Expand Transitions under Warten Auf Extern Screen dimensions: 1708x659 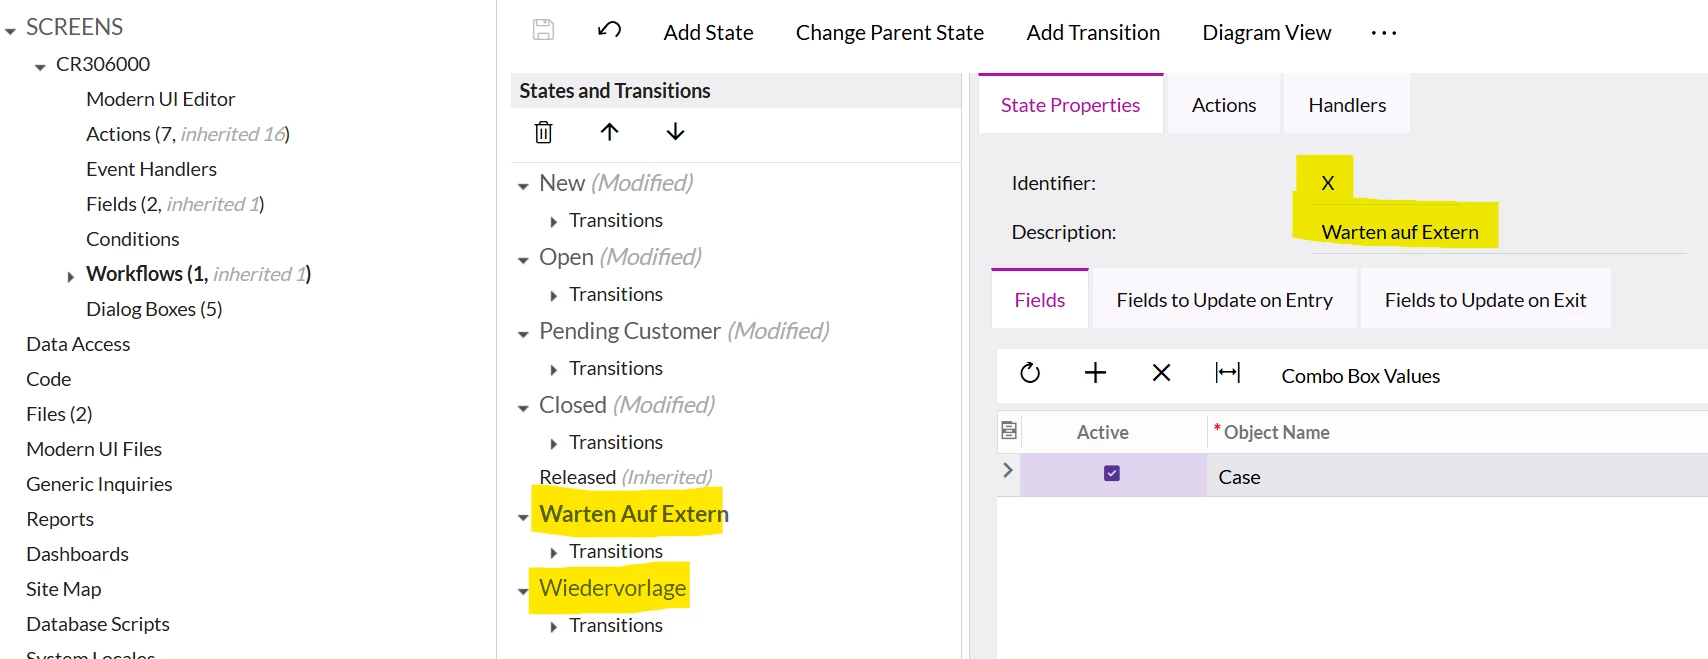[553, 552]
